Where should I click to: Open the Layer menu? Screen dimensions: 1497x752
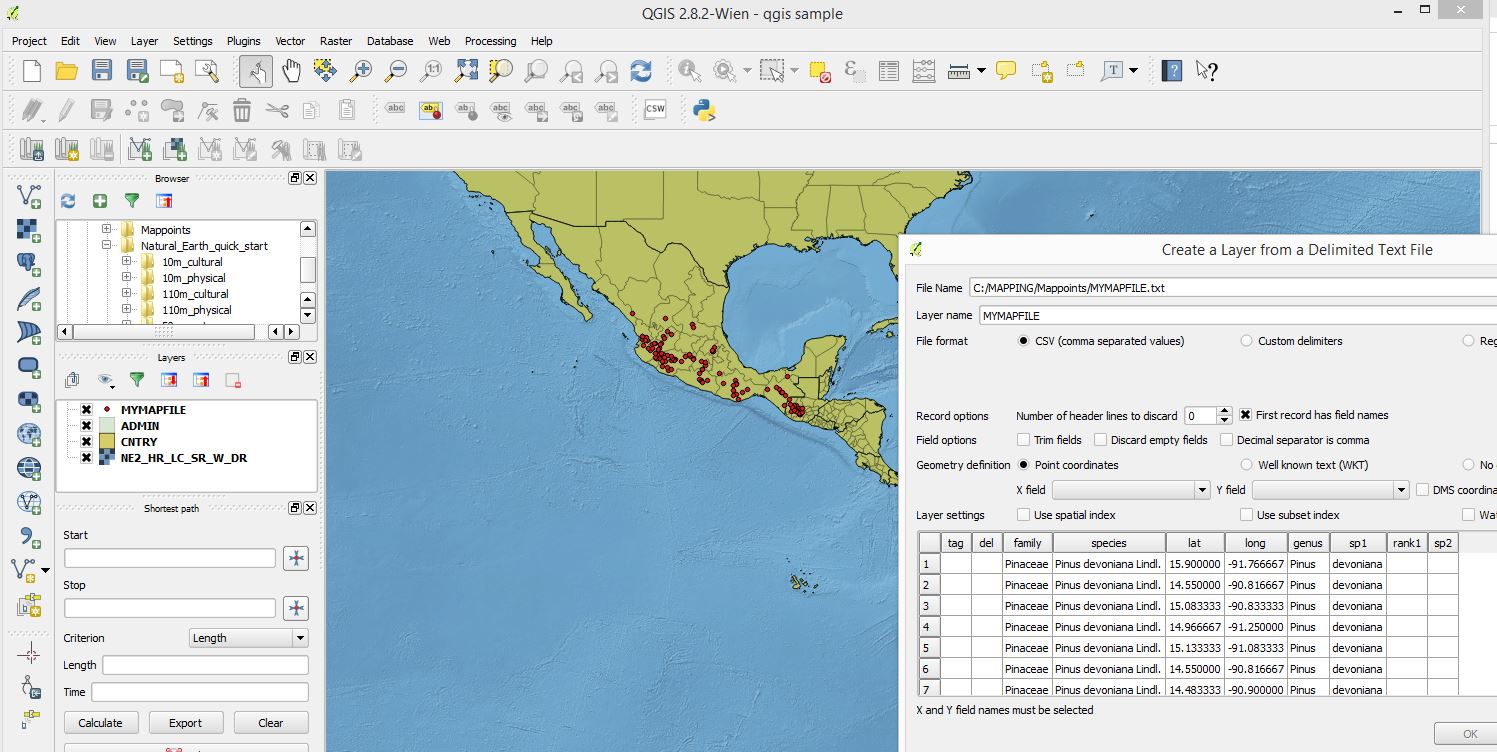144,41
